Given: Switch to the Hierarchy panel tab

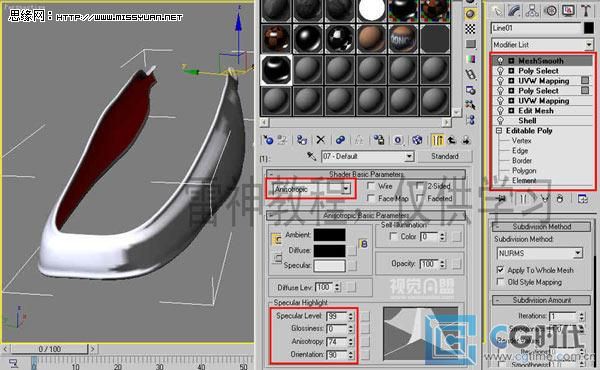Looking at the screenshot, I should 532,11.
